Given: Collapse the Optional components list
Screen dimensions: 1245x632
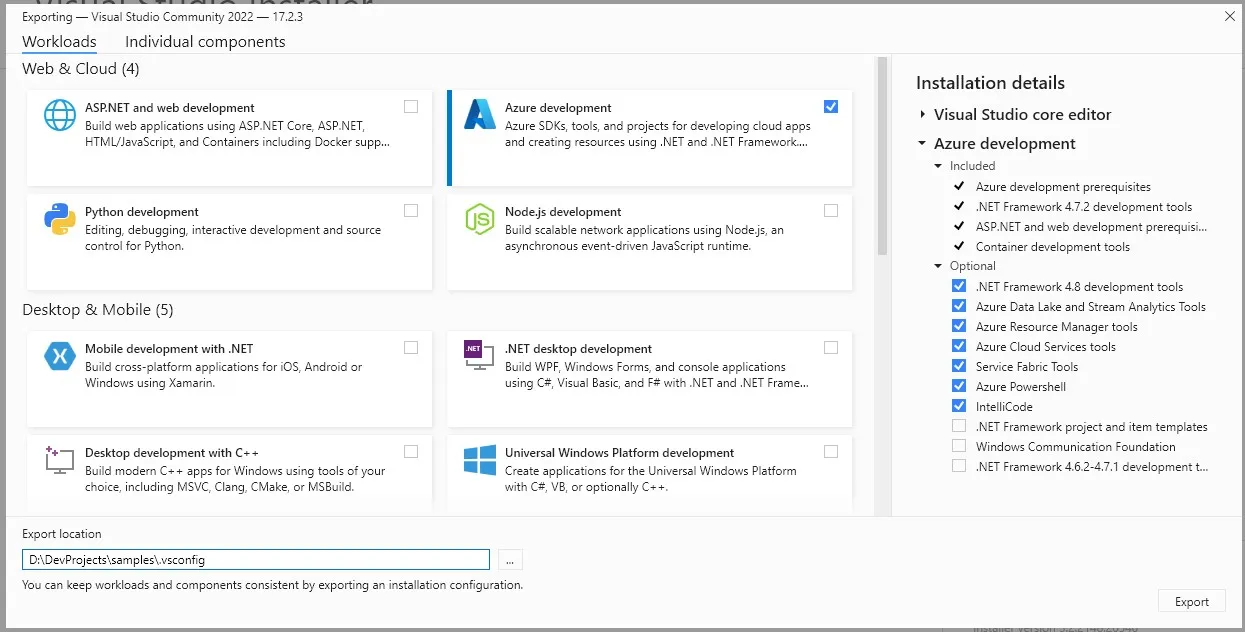Looking at the screenshot, I should coord(938,266).
